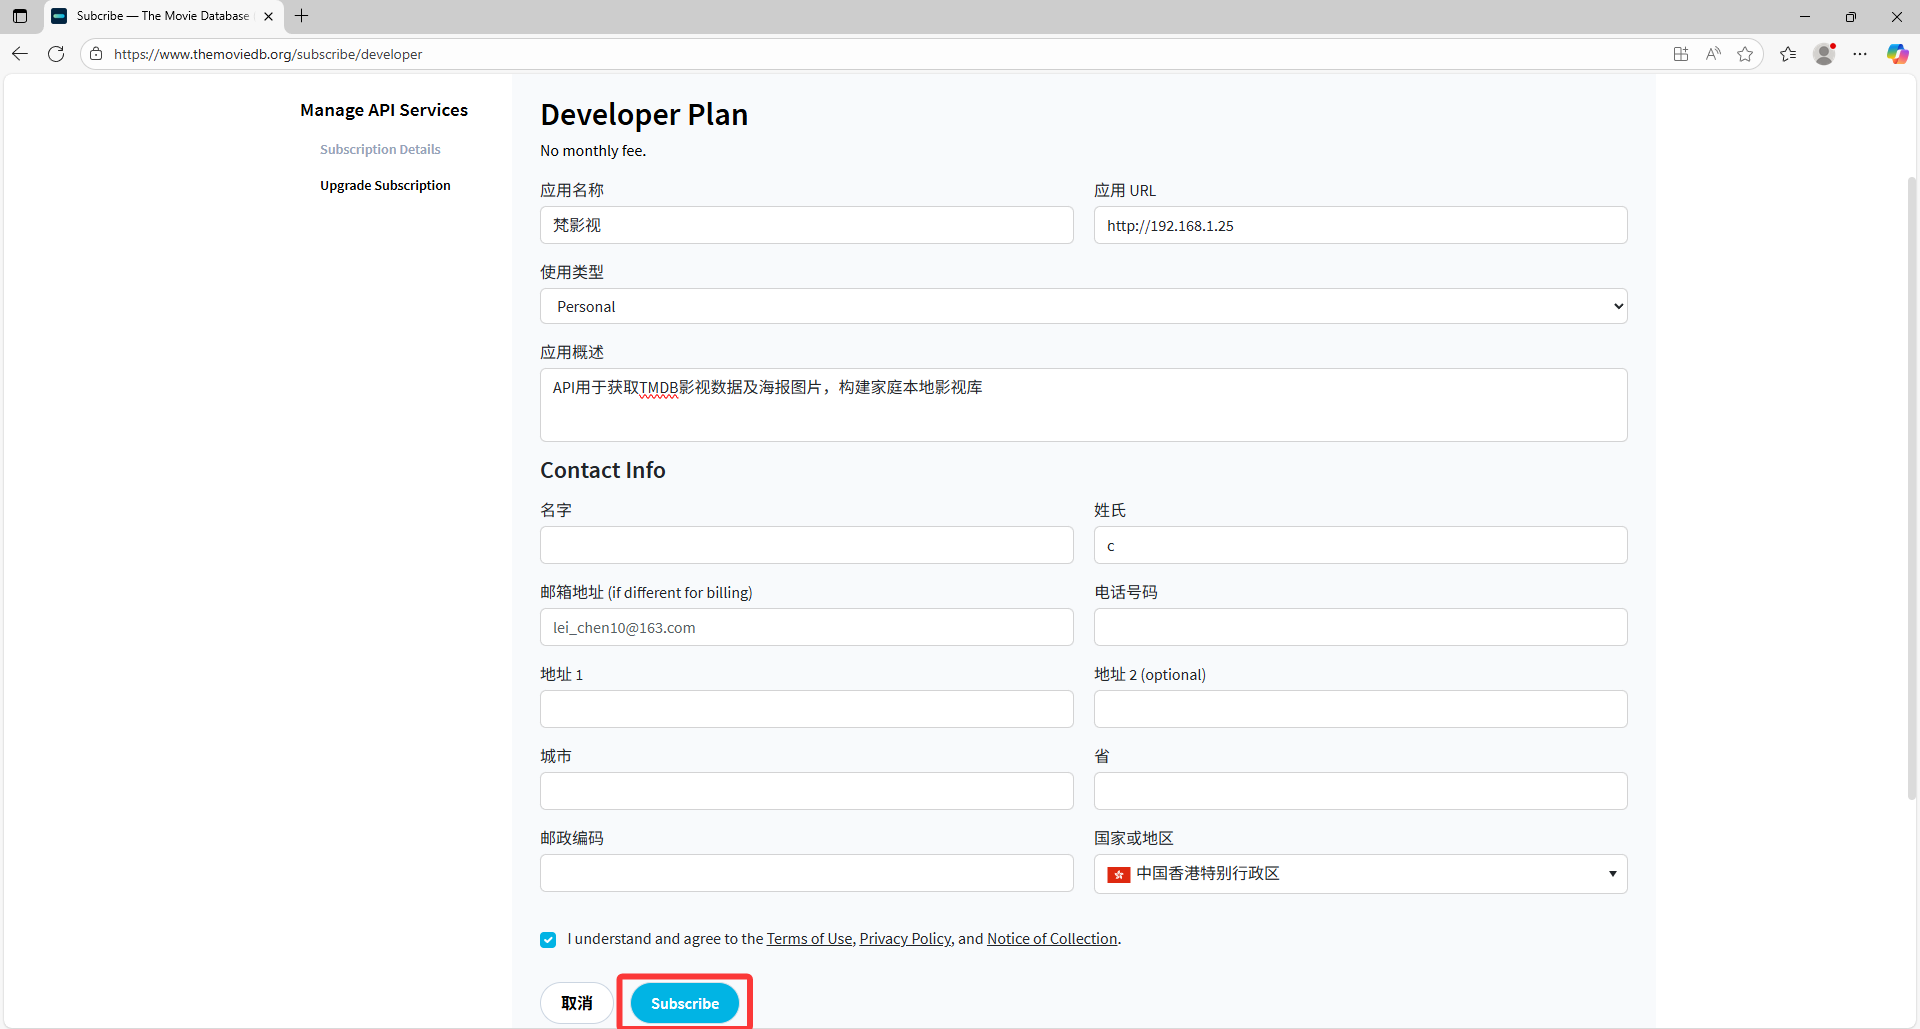Click the browser back arrow
1920x1029 pixels.
click(x=20, y=54)
